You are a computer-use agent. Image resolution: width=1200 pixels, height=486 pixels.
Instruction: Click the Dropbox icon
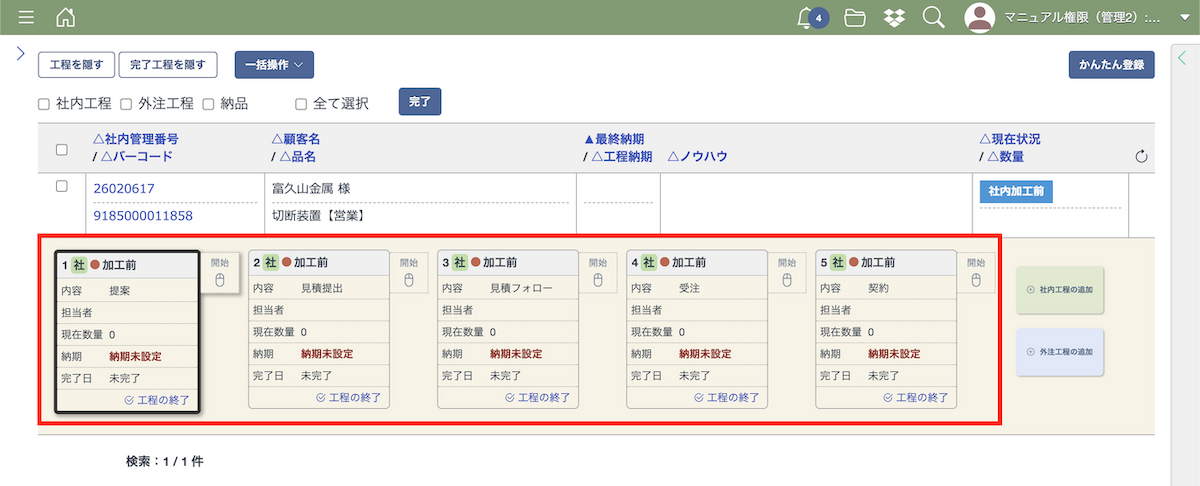pos(894,17)
